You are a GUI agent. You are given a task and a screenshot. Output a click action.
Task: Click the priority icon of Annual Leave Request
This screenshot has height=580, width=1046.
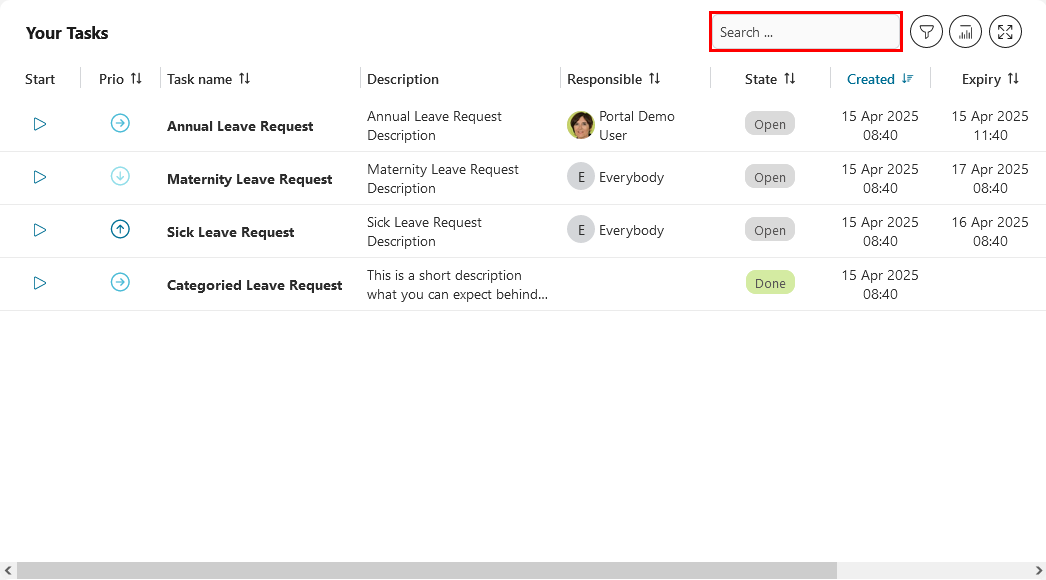tap(120, 123)
